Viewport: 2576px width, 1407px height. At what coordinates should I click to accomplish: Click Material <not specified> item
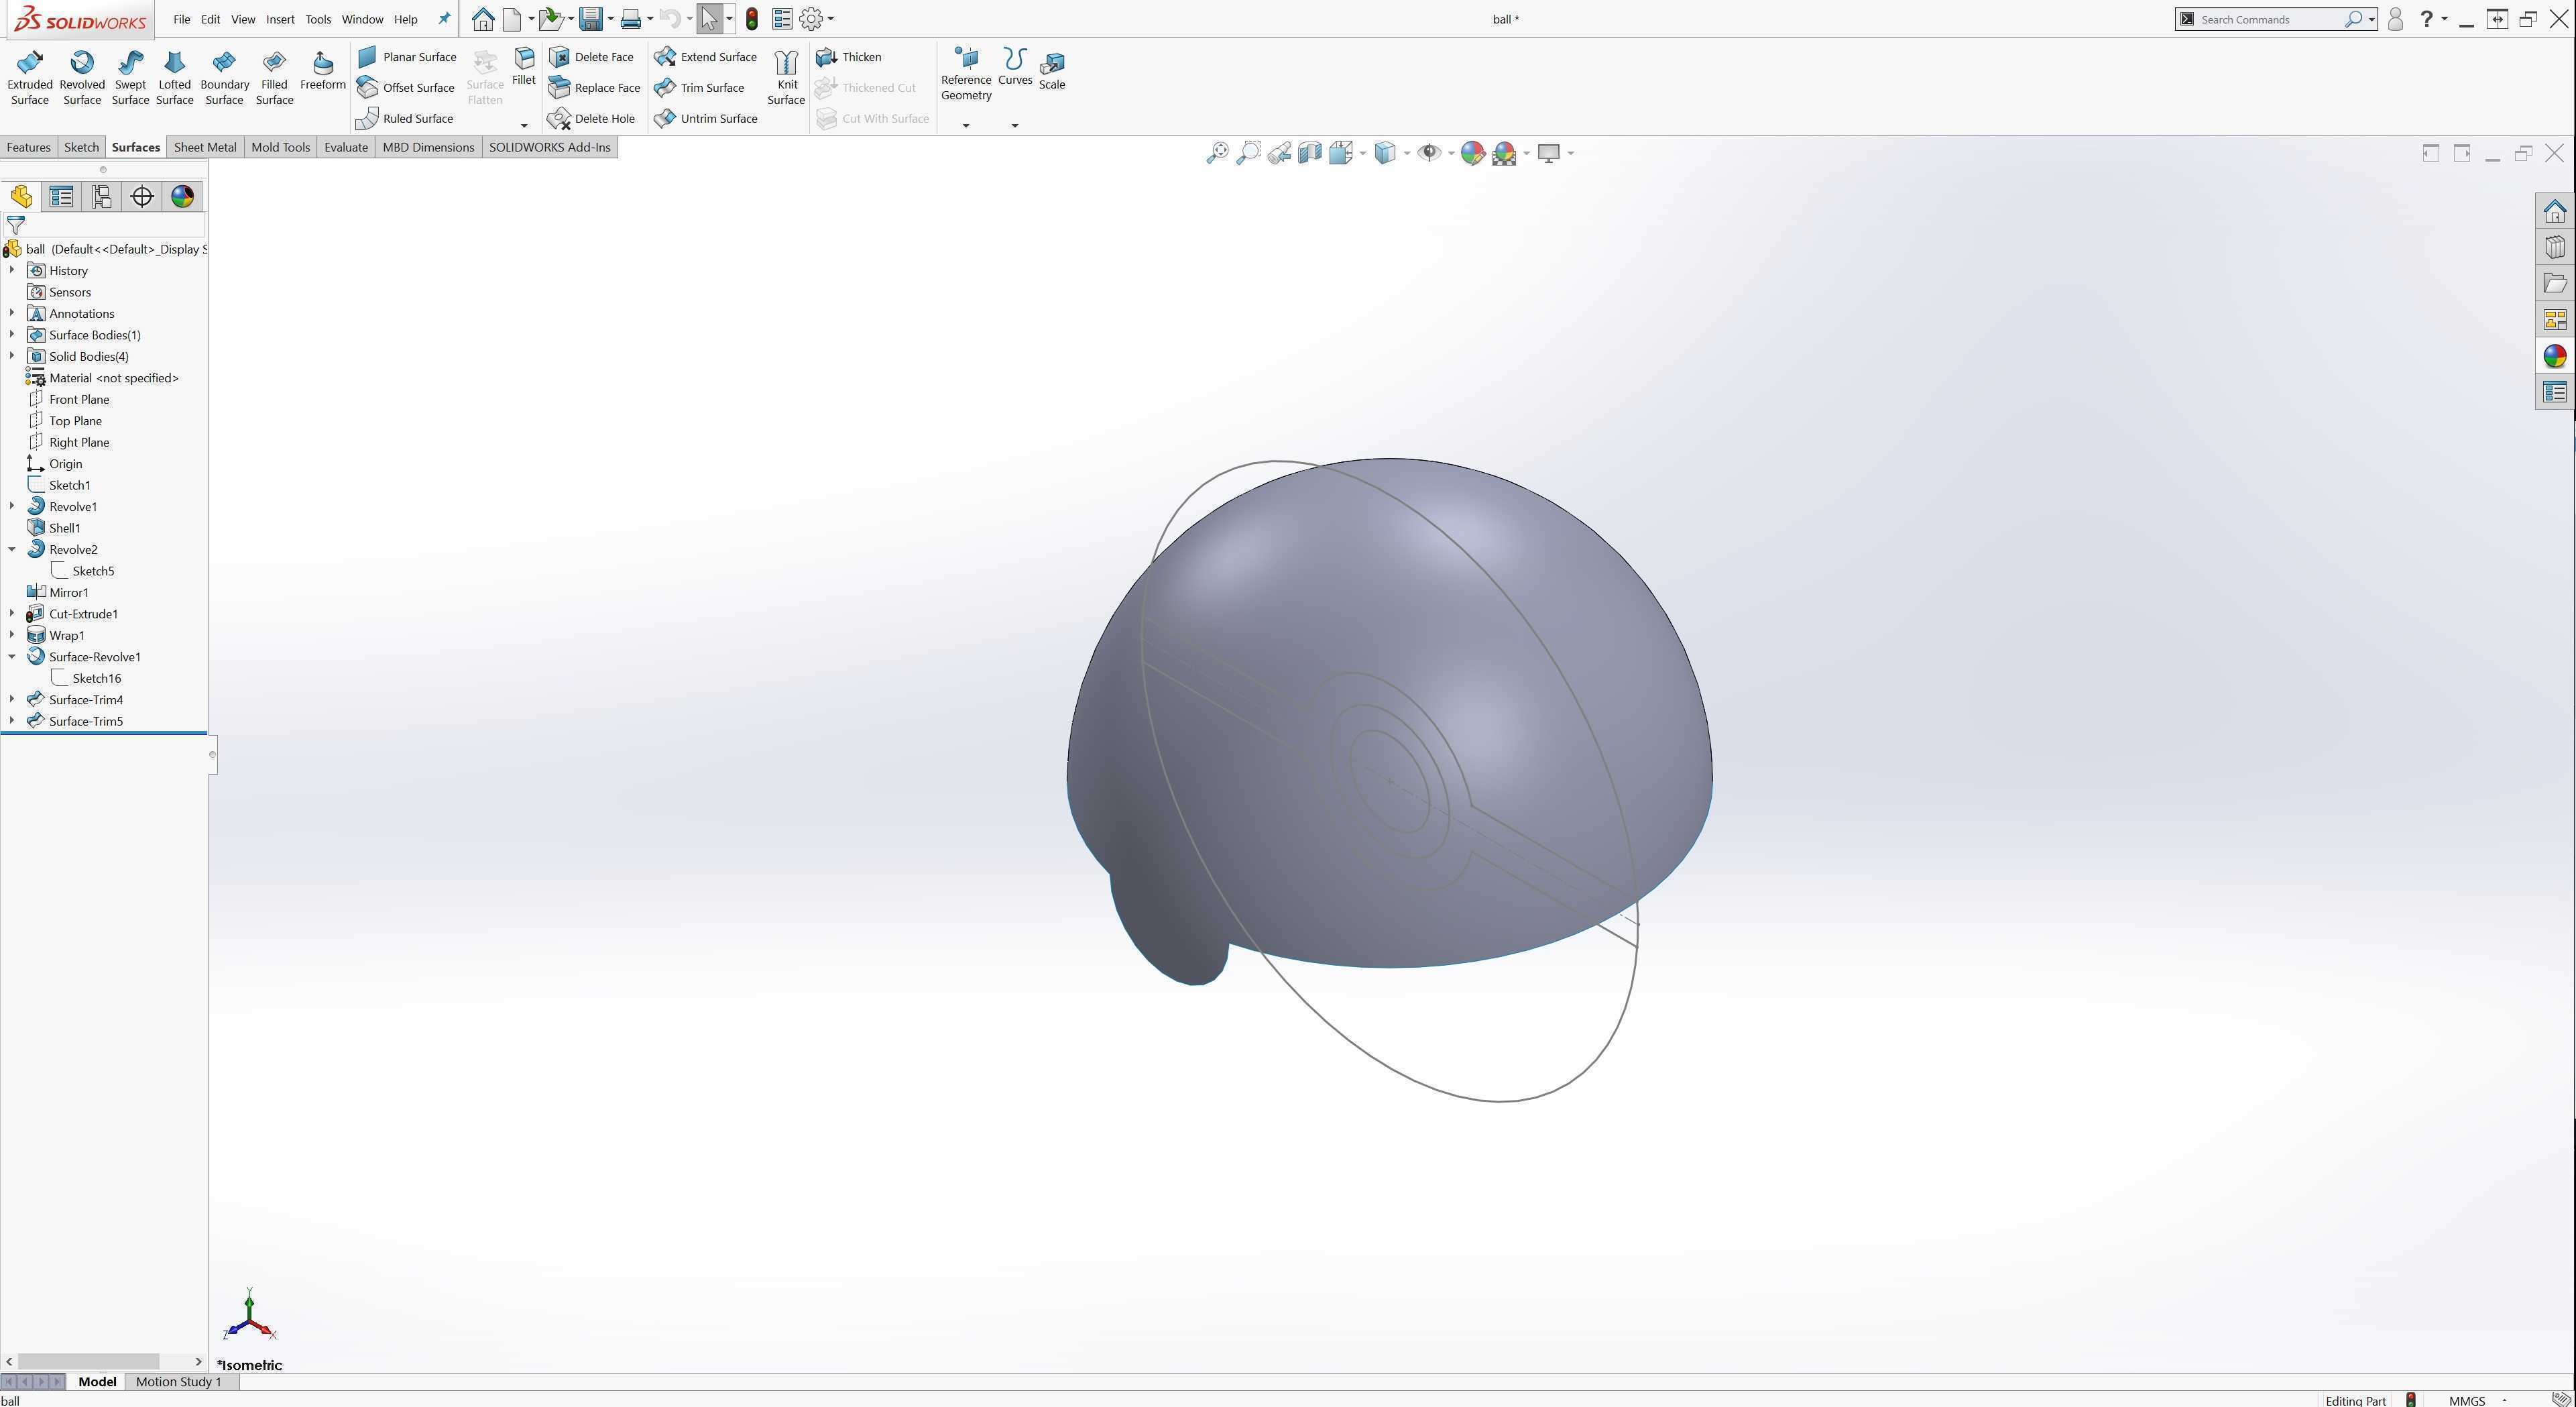(x=103, y=378)
